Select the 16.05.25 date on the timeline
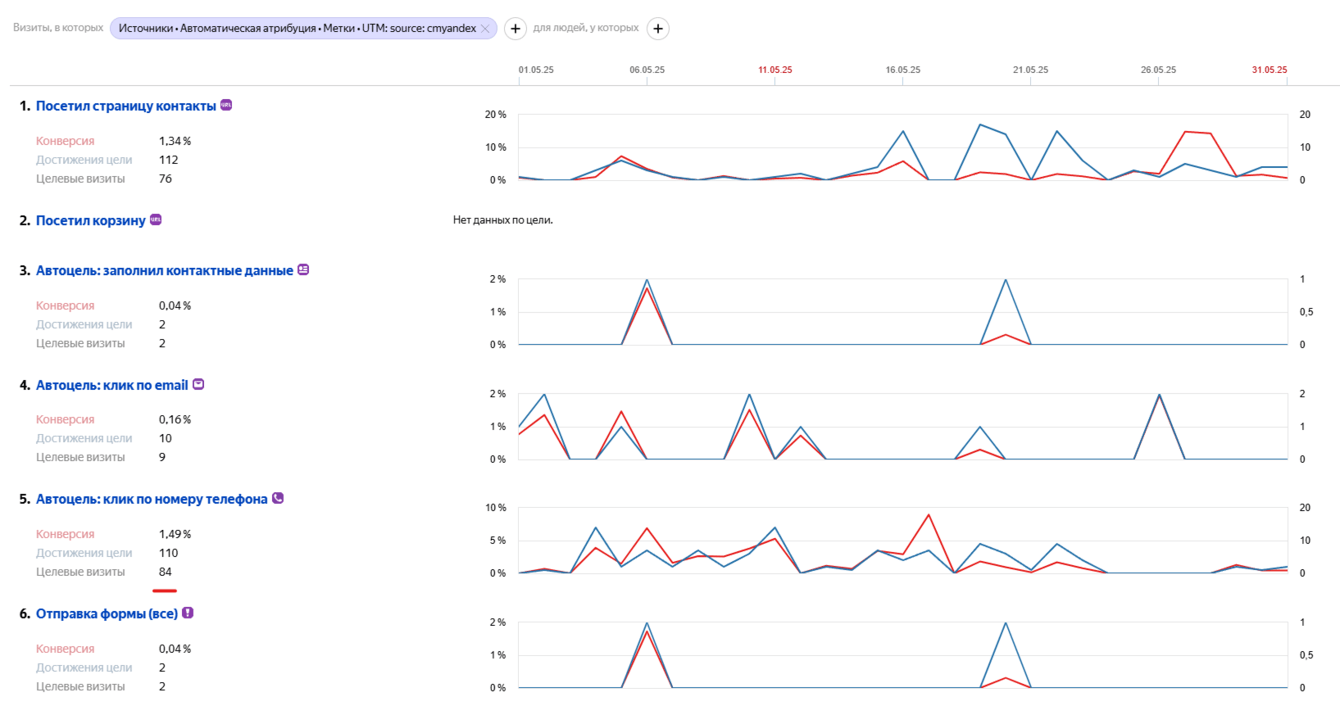Viewport: 1340px width, 706px height. click(x=903, y=70)
